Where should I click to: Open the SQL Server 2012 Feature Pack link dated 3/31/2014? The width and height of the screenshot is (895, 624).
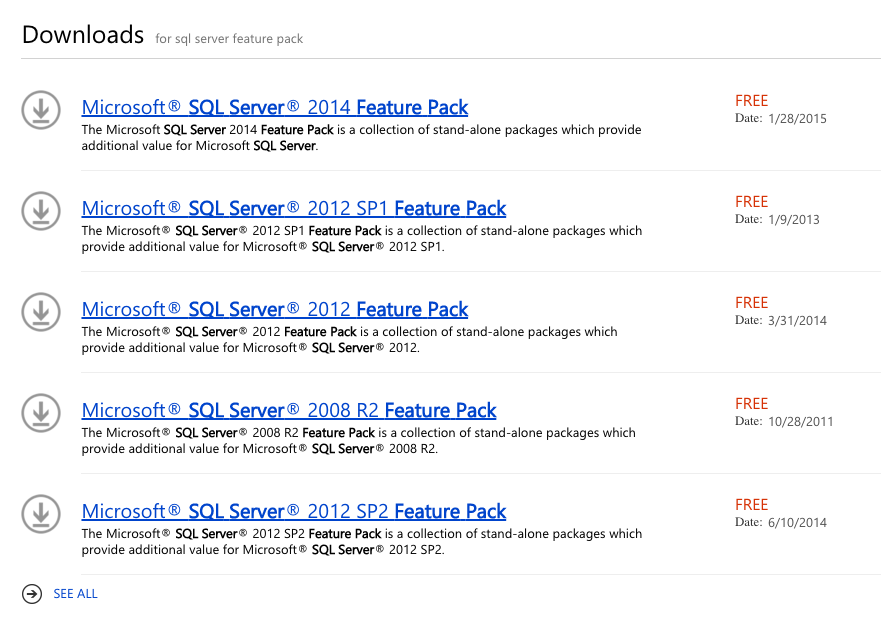(x=275, y=309)
